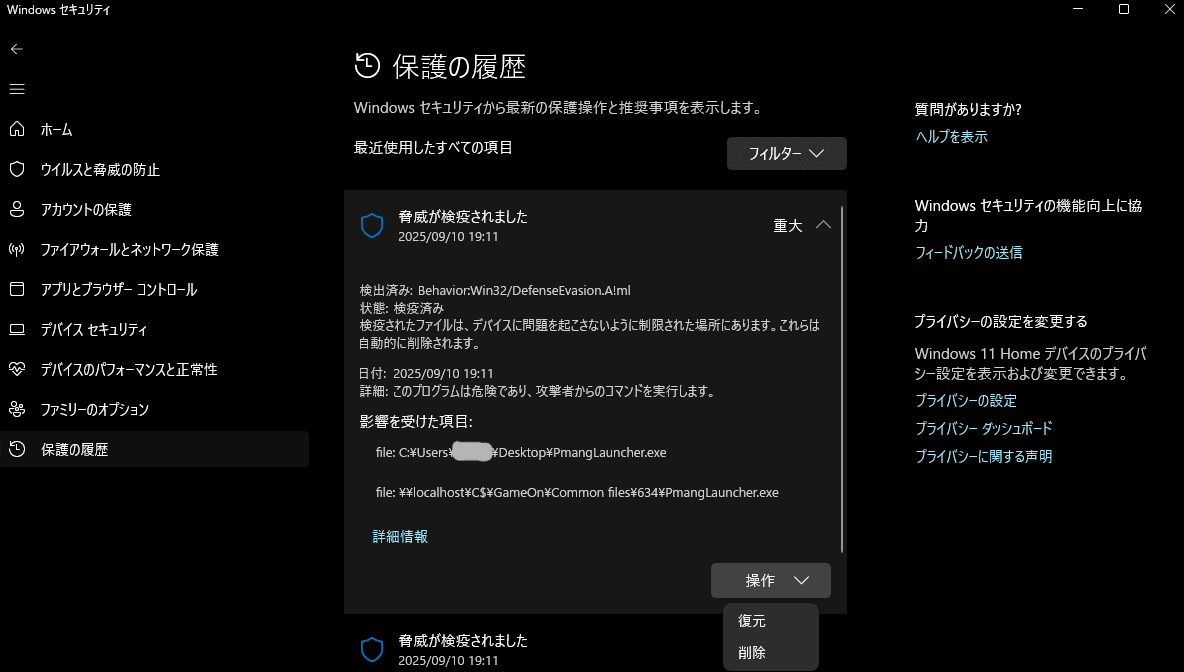1184x672 pixels.
Task: Click the 影響を受けた項目 heading
Action: 416,421
